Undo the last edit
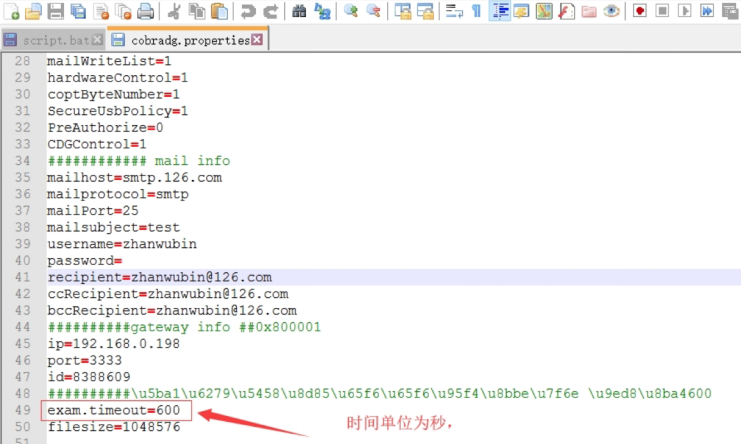Viewport: 742px width, 444px height. click(x=247, y=12)
